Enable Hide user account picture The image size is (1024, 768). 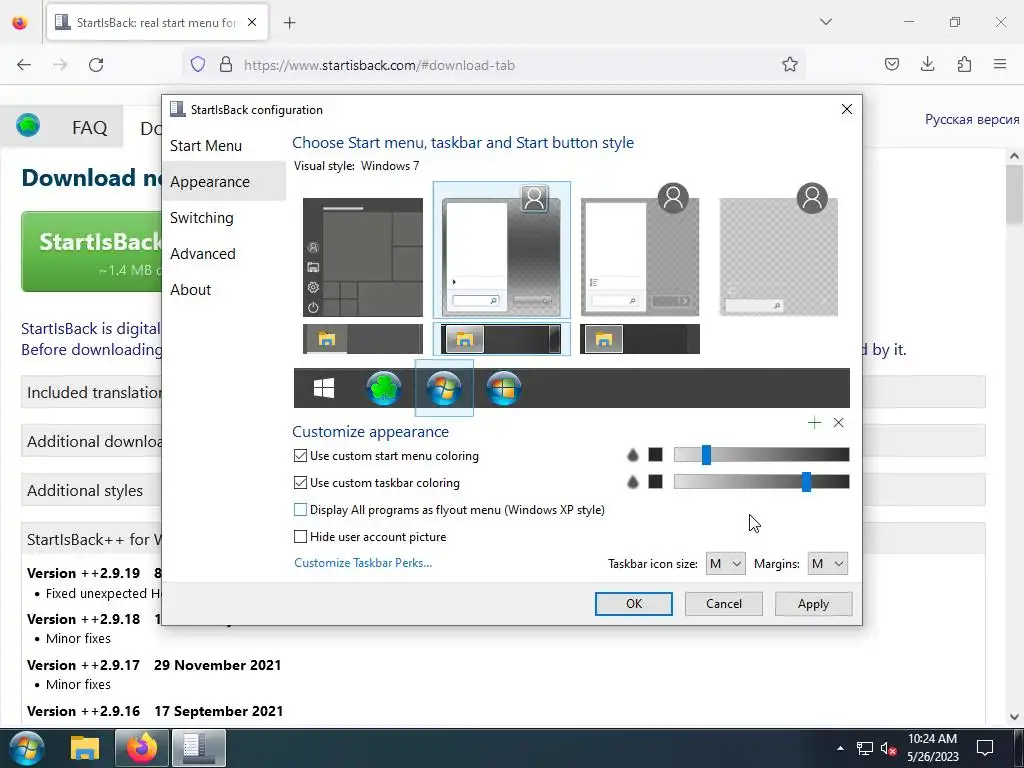(300, 537)
